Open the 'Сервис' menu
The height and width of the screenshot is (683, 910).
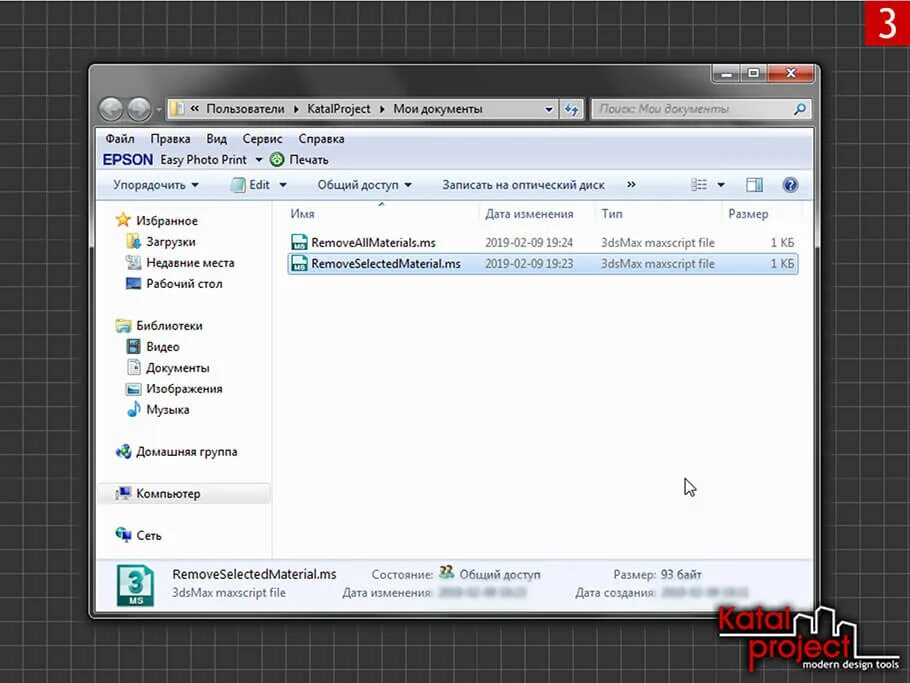coord(262,139)
